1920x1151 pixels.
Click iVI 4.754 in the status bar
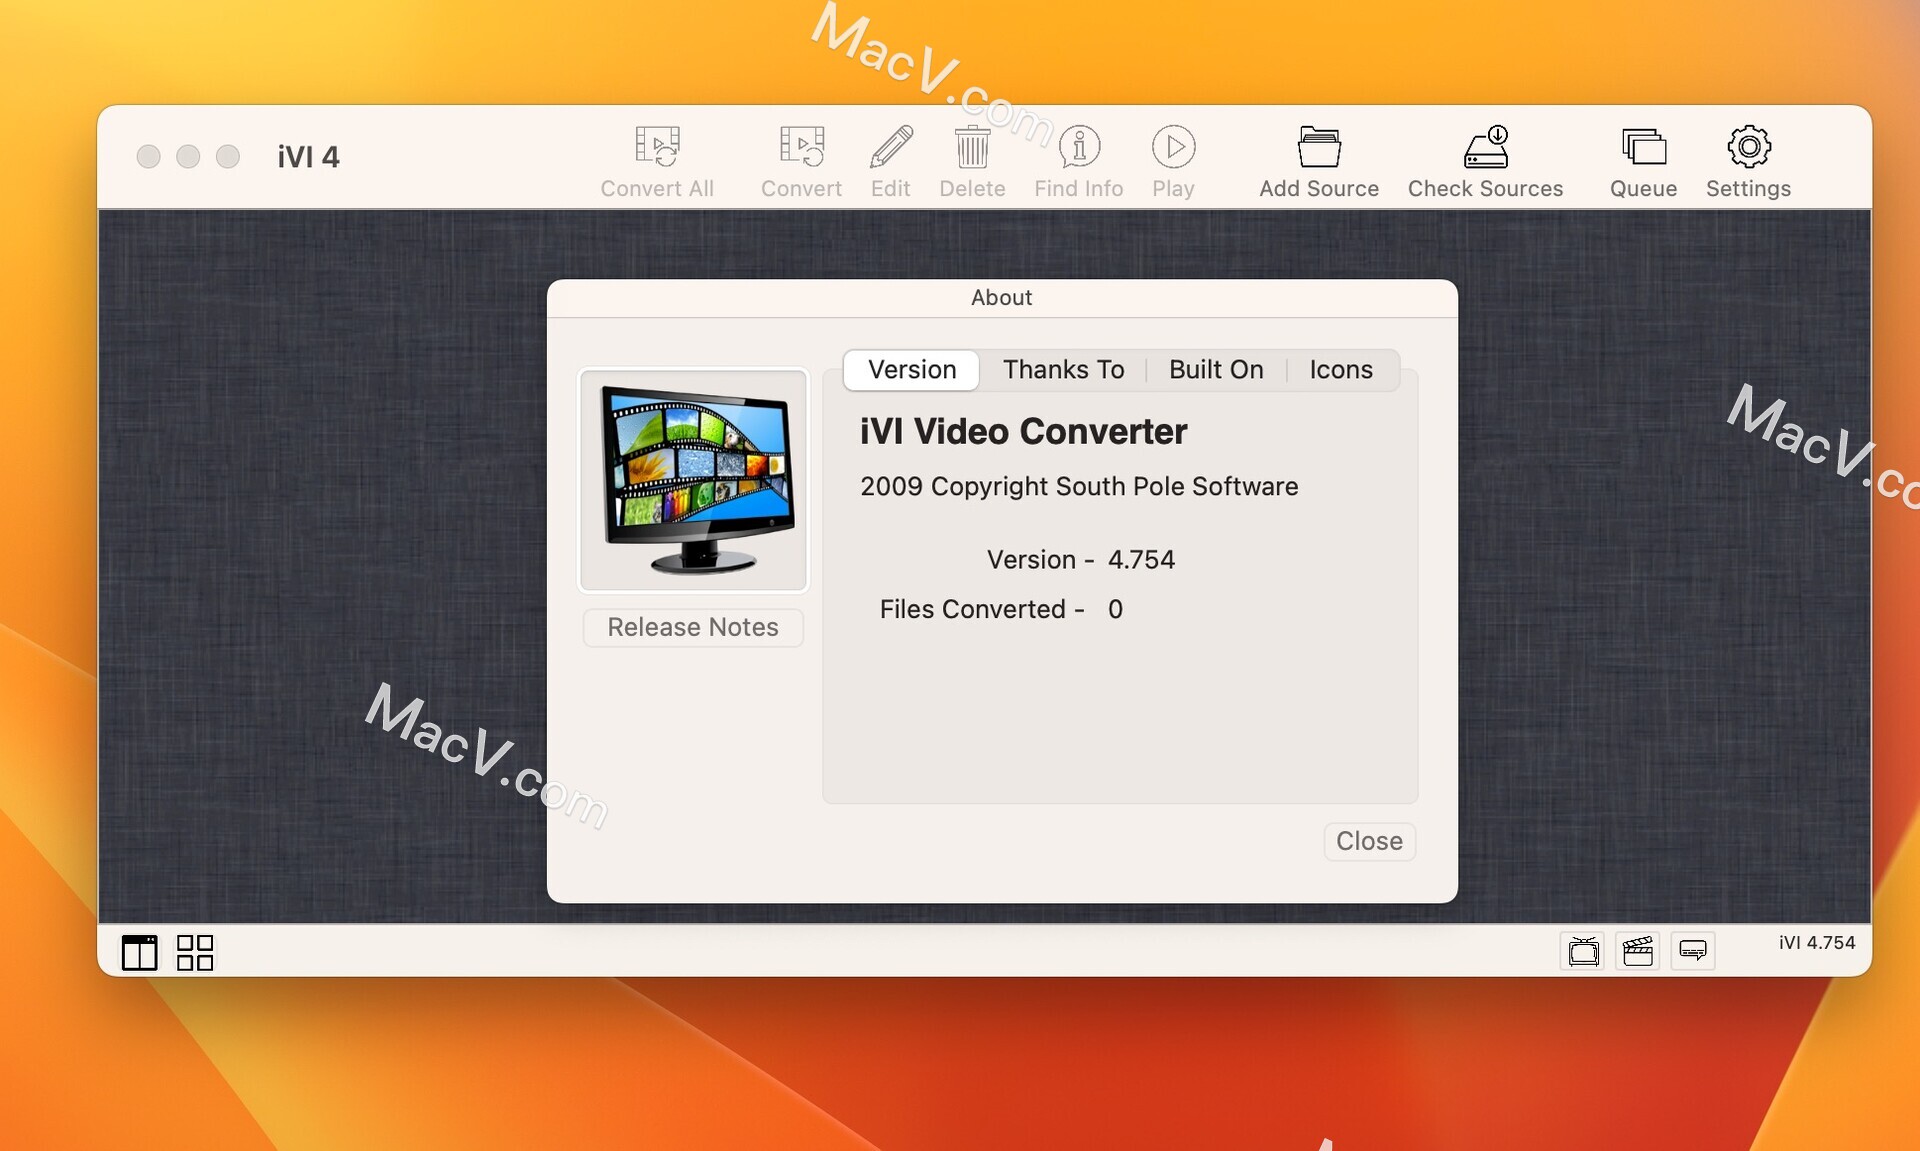tap(1817, 942)
